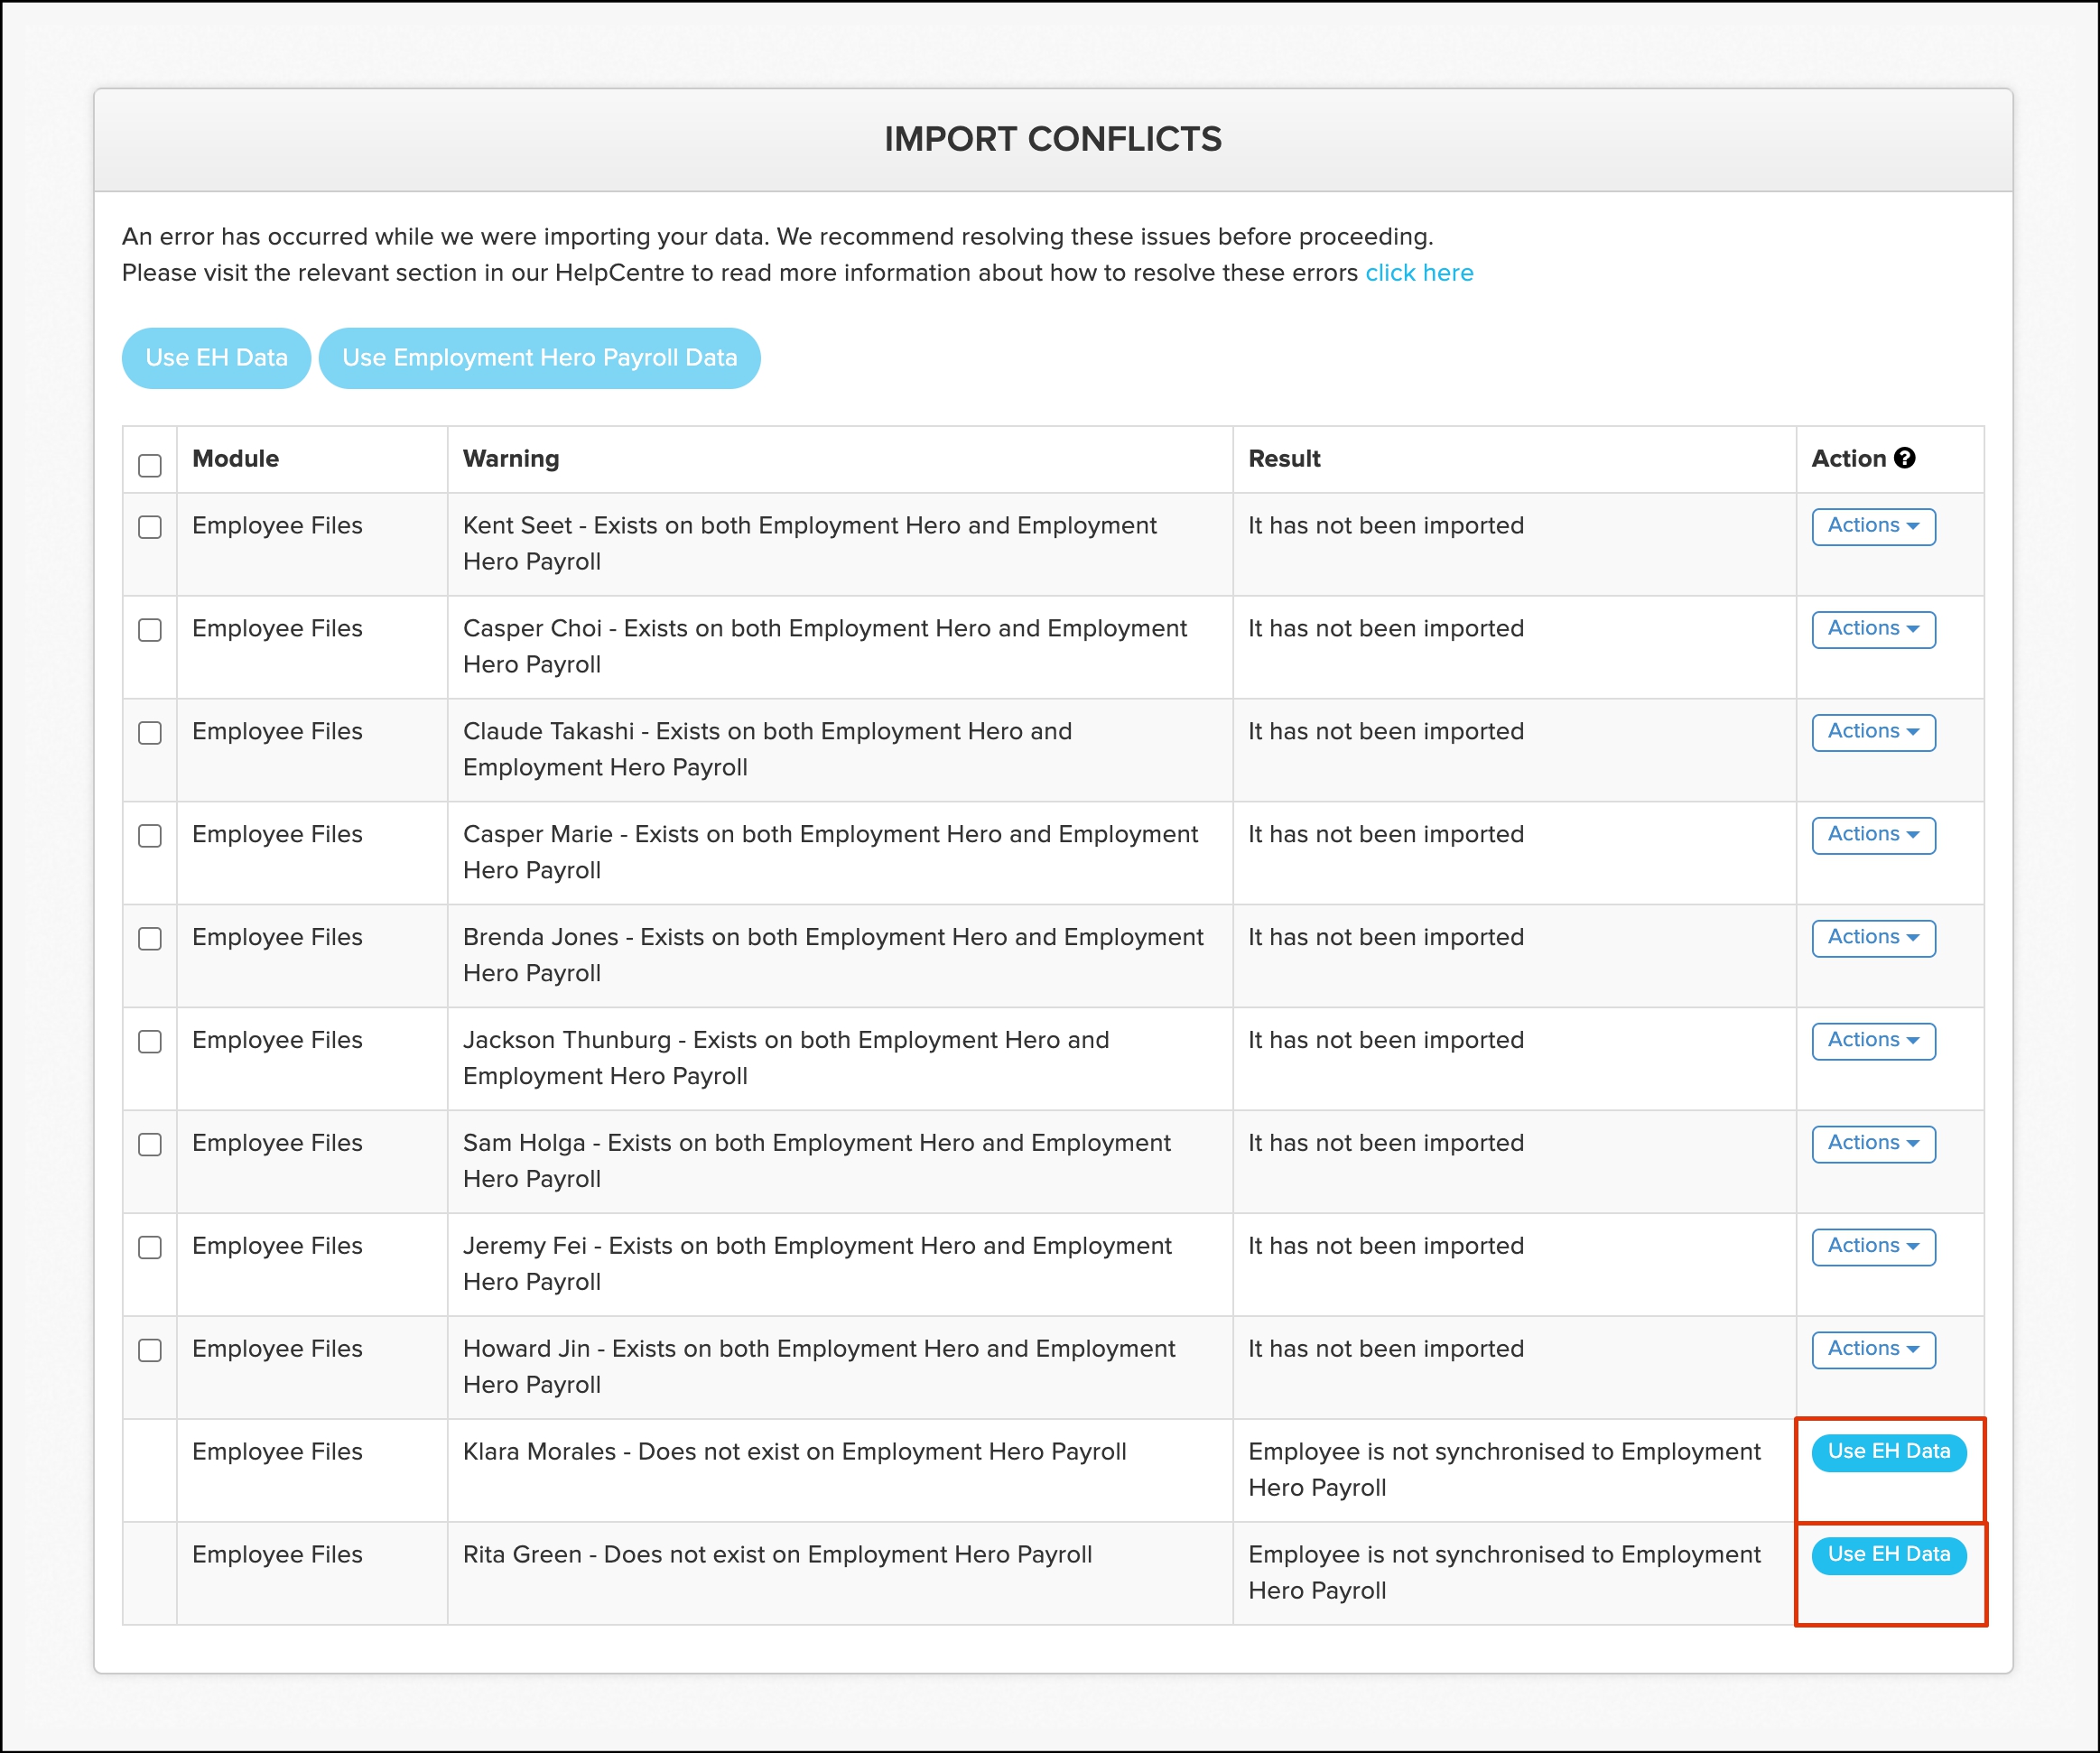This screenshot has width=2100, height=1753.
Task: Check the Howard Jin row checkbox
Action: tap(150, 1350)
